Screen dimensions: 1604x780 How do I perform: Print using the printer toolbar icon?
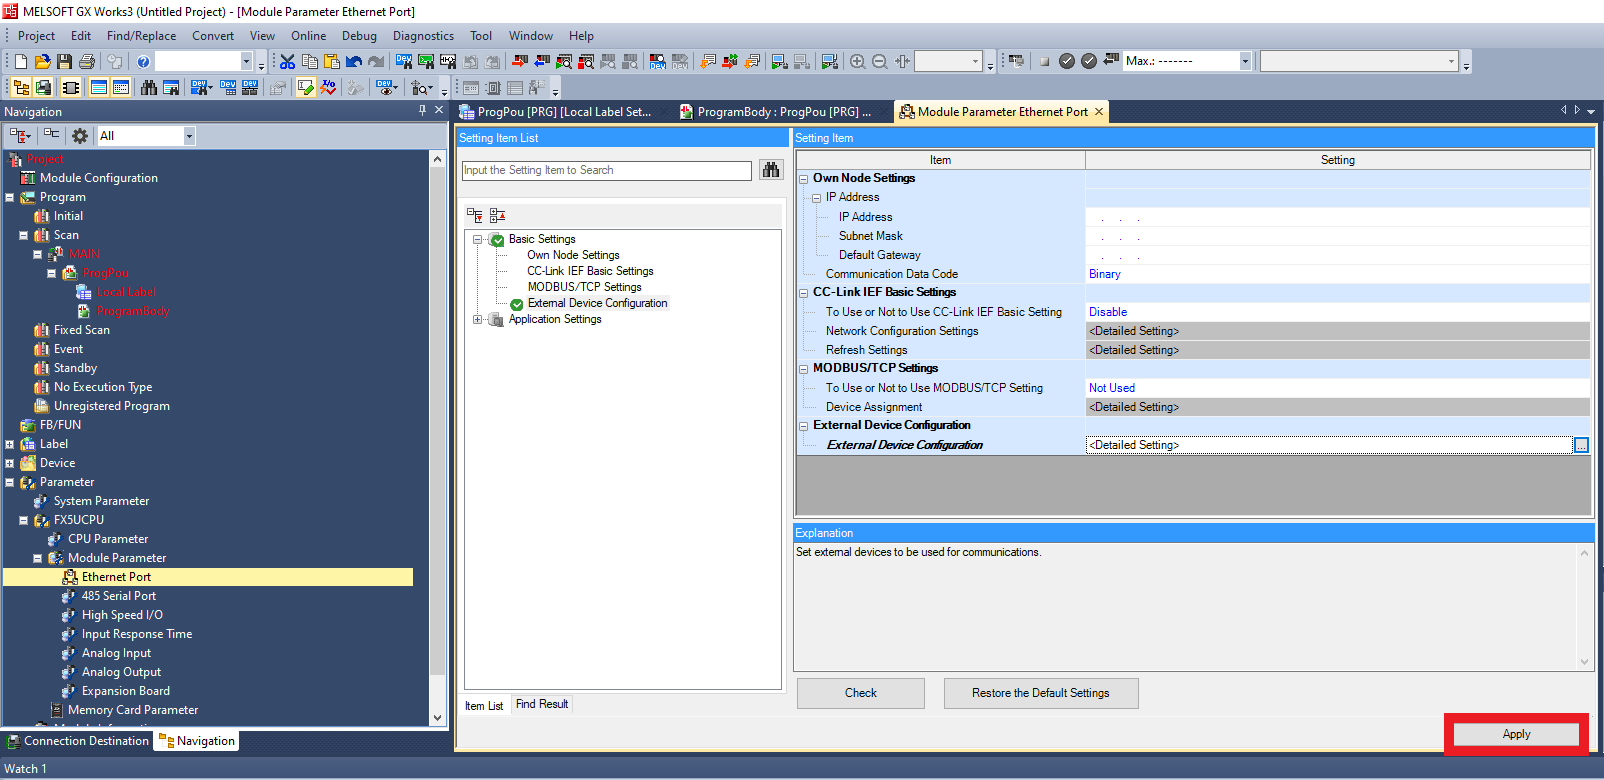tap(87, 61)
